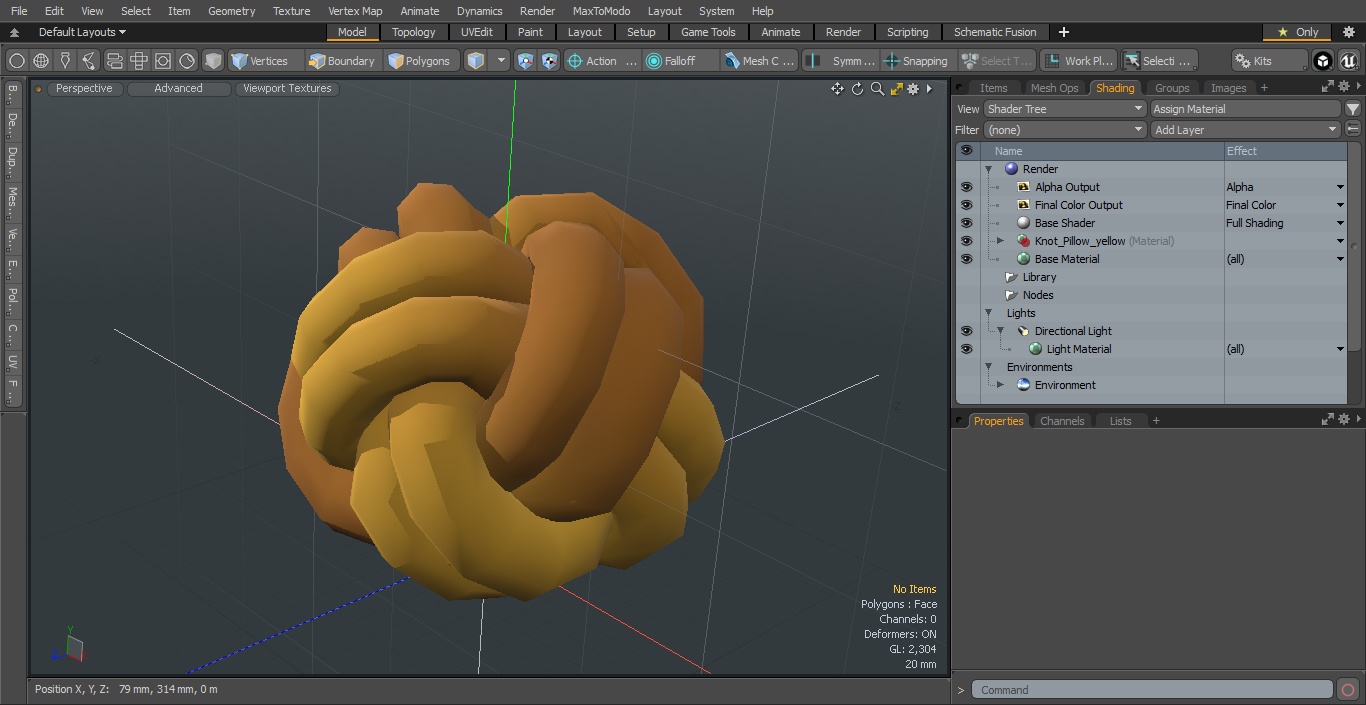Click the viewport zoom magnifier icon
The height and width of the screenshot is (705, 1366).
tap(877, 89)
